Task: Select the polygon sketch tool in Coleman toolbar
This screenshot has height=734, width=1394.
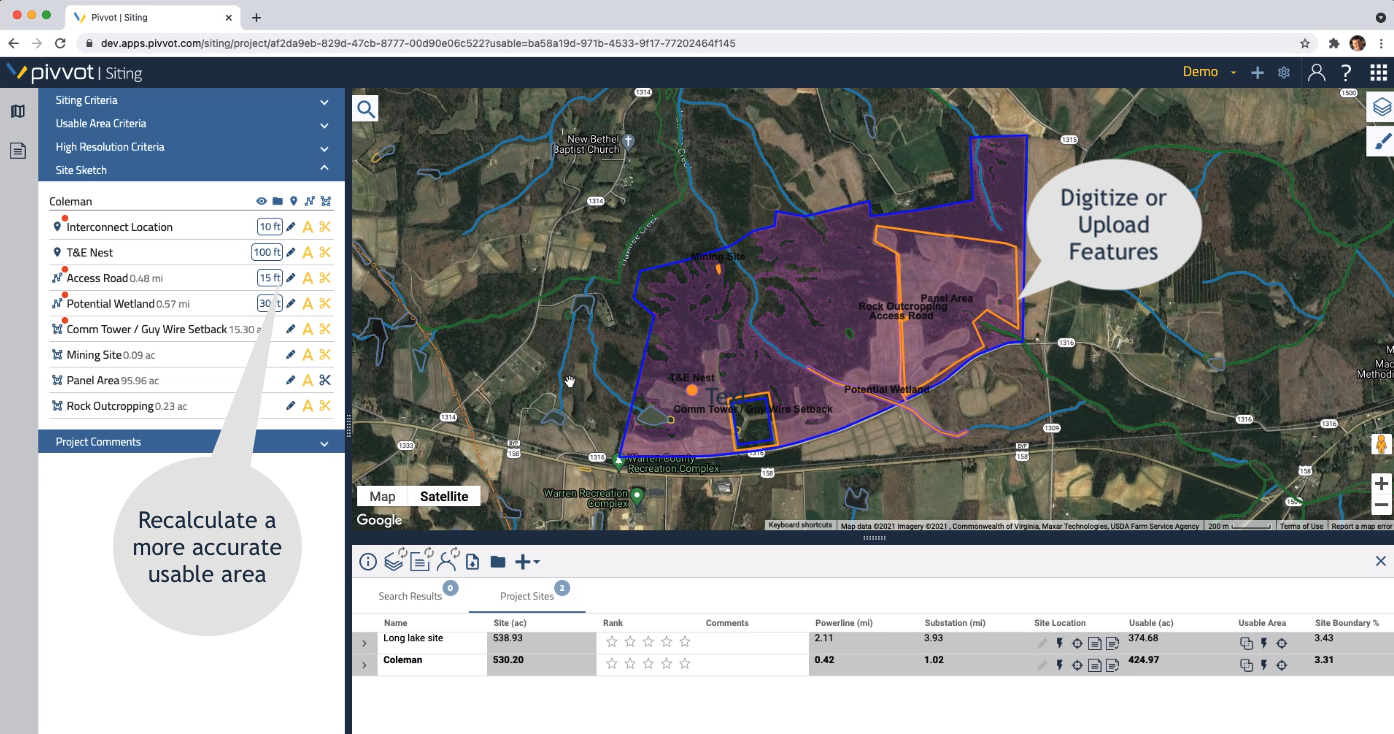Action: [325, 200]
